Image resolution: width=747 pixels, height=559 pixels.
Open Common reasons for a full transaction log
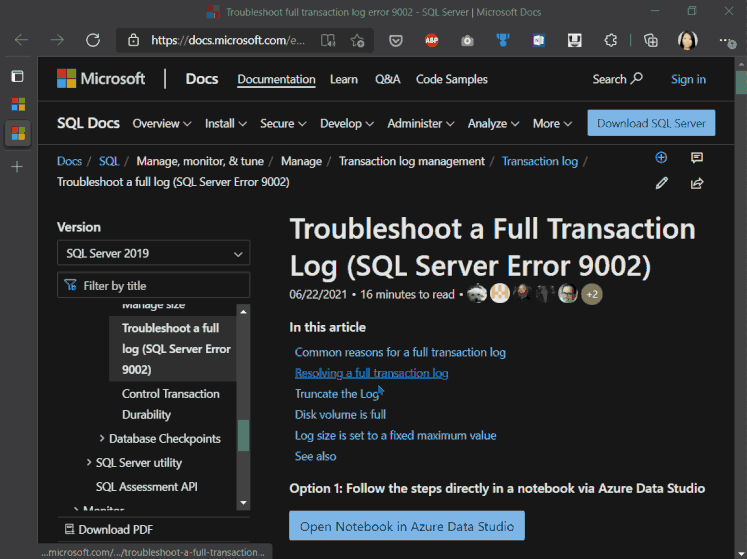tap(400, 352)
